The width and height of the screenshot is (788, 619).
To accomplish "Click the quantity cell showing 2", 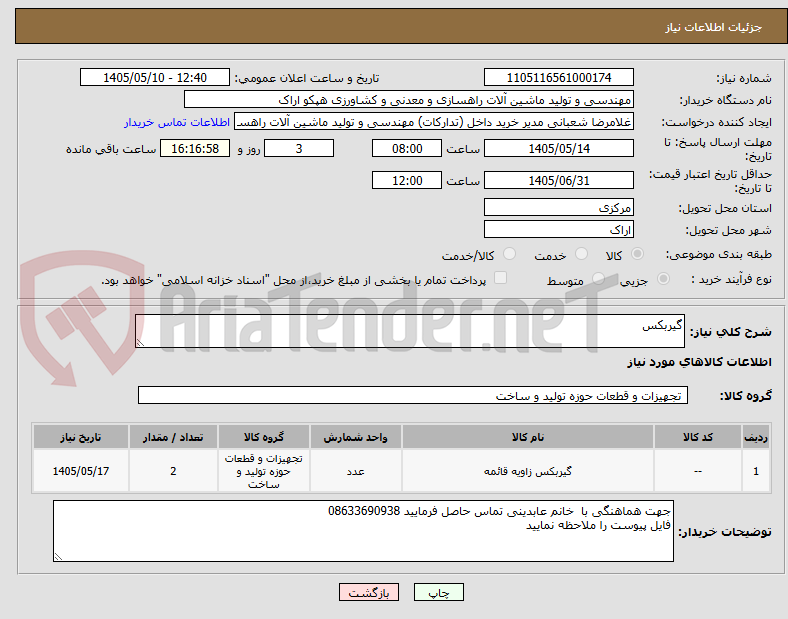I will pyautogui.click(x=173, y=471).
